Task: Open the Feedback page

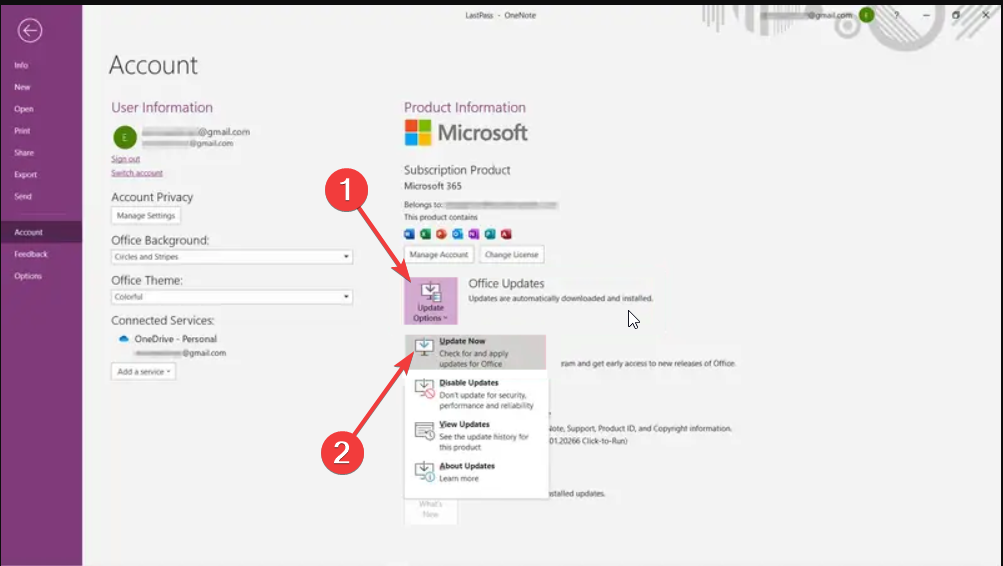Action: point(31,254)
